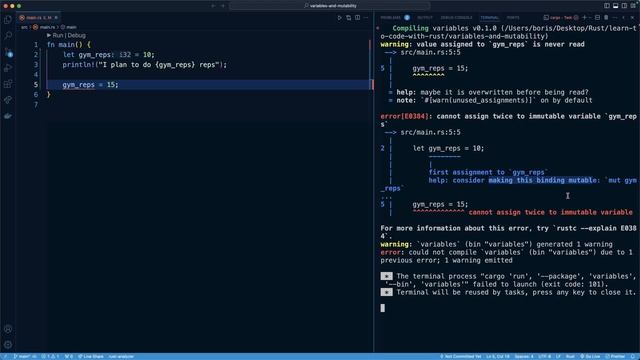Click the Customize Layout icon in the title bar
Image resolution: width=640 pixels, height=360 pixels.
click(x=633, y=6)
